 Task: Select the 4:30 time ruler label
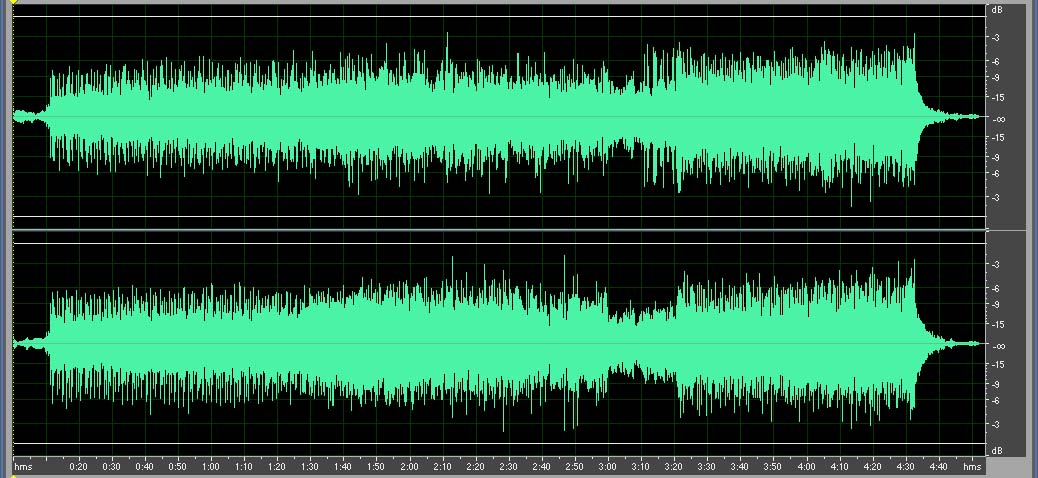(906, 467)
